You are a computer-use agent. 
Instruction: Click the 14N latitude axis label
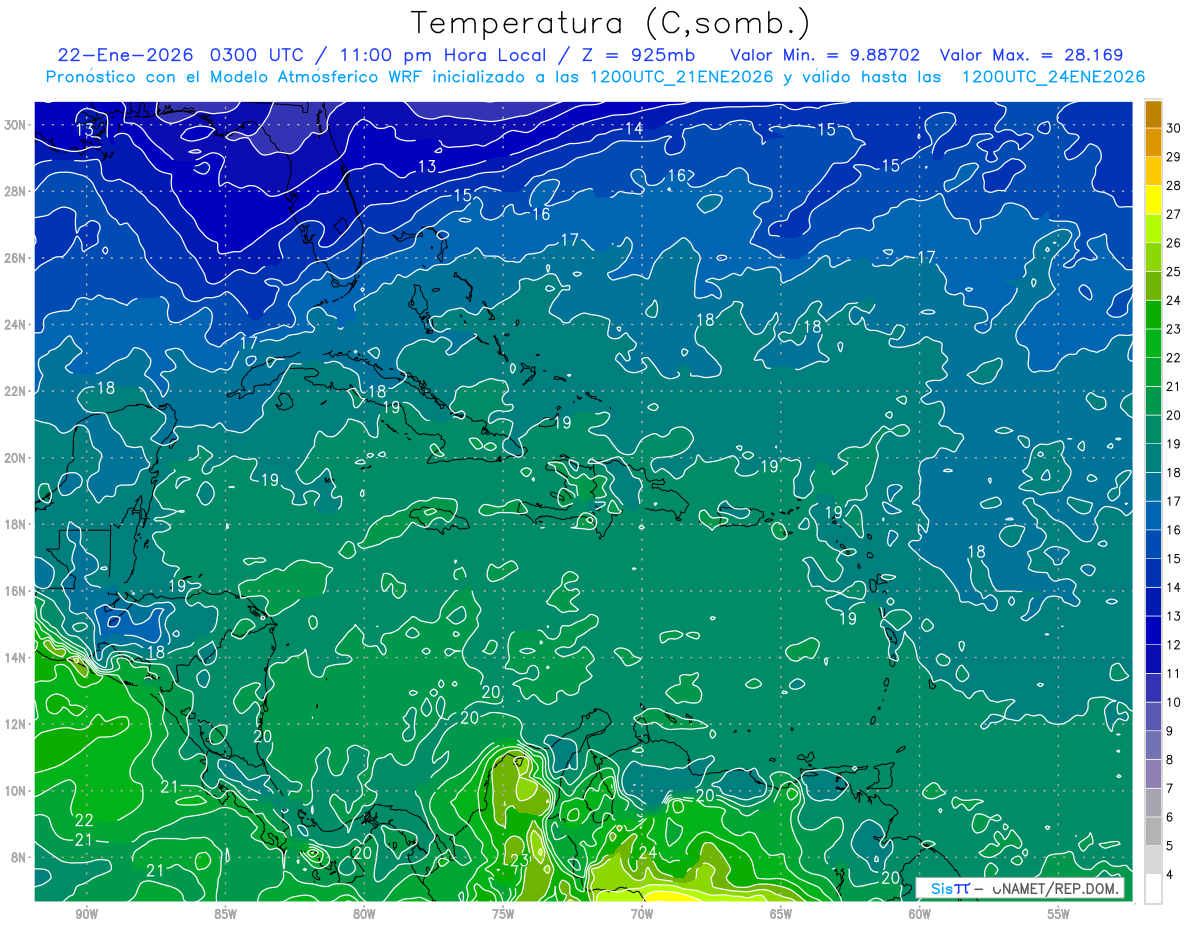[16, 658]
